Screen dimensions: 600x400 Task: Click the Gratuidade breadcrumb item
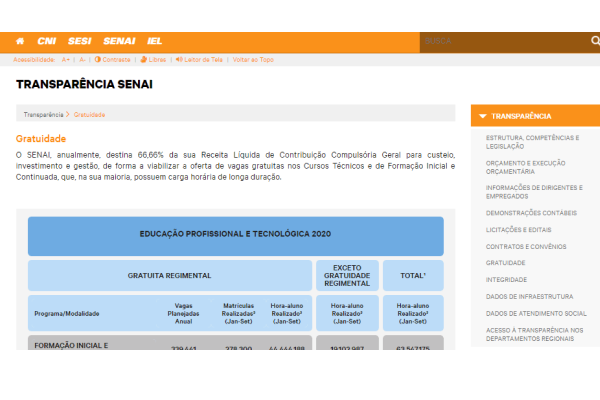(89, 115)
